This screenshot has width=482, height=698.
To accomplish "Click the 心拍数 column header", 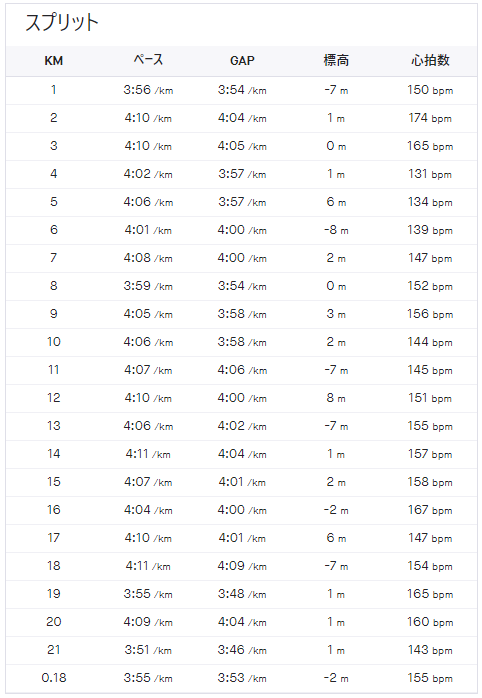I will 430,60.
